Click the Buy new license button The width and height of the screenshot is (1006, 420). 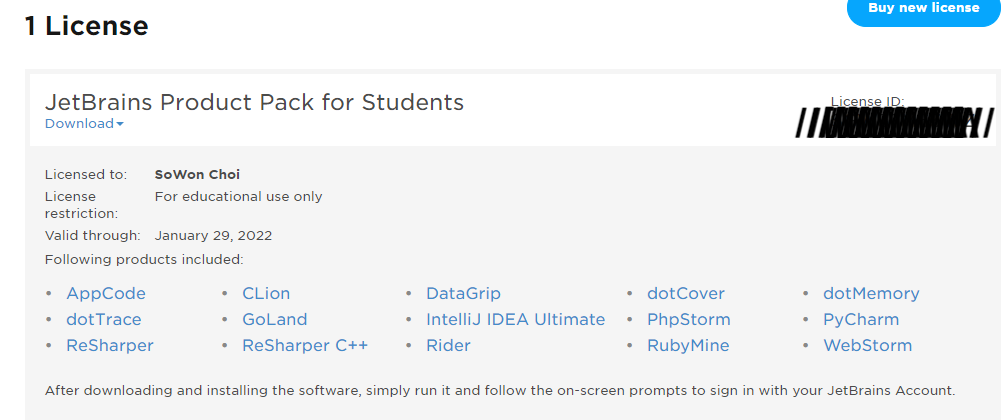coord(924,10)
